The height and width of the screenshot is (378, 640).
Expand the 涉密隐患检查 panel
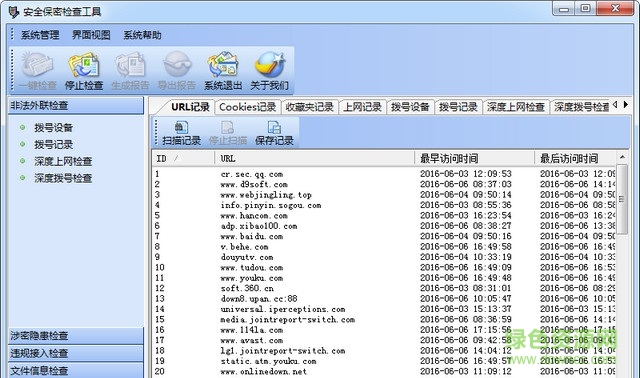click(76, 336)
